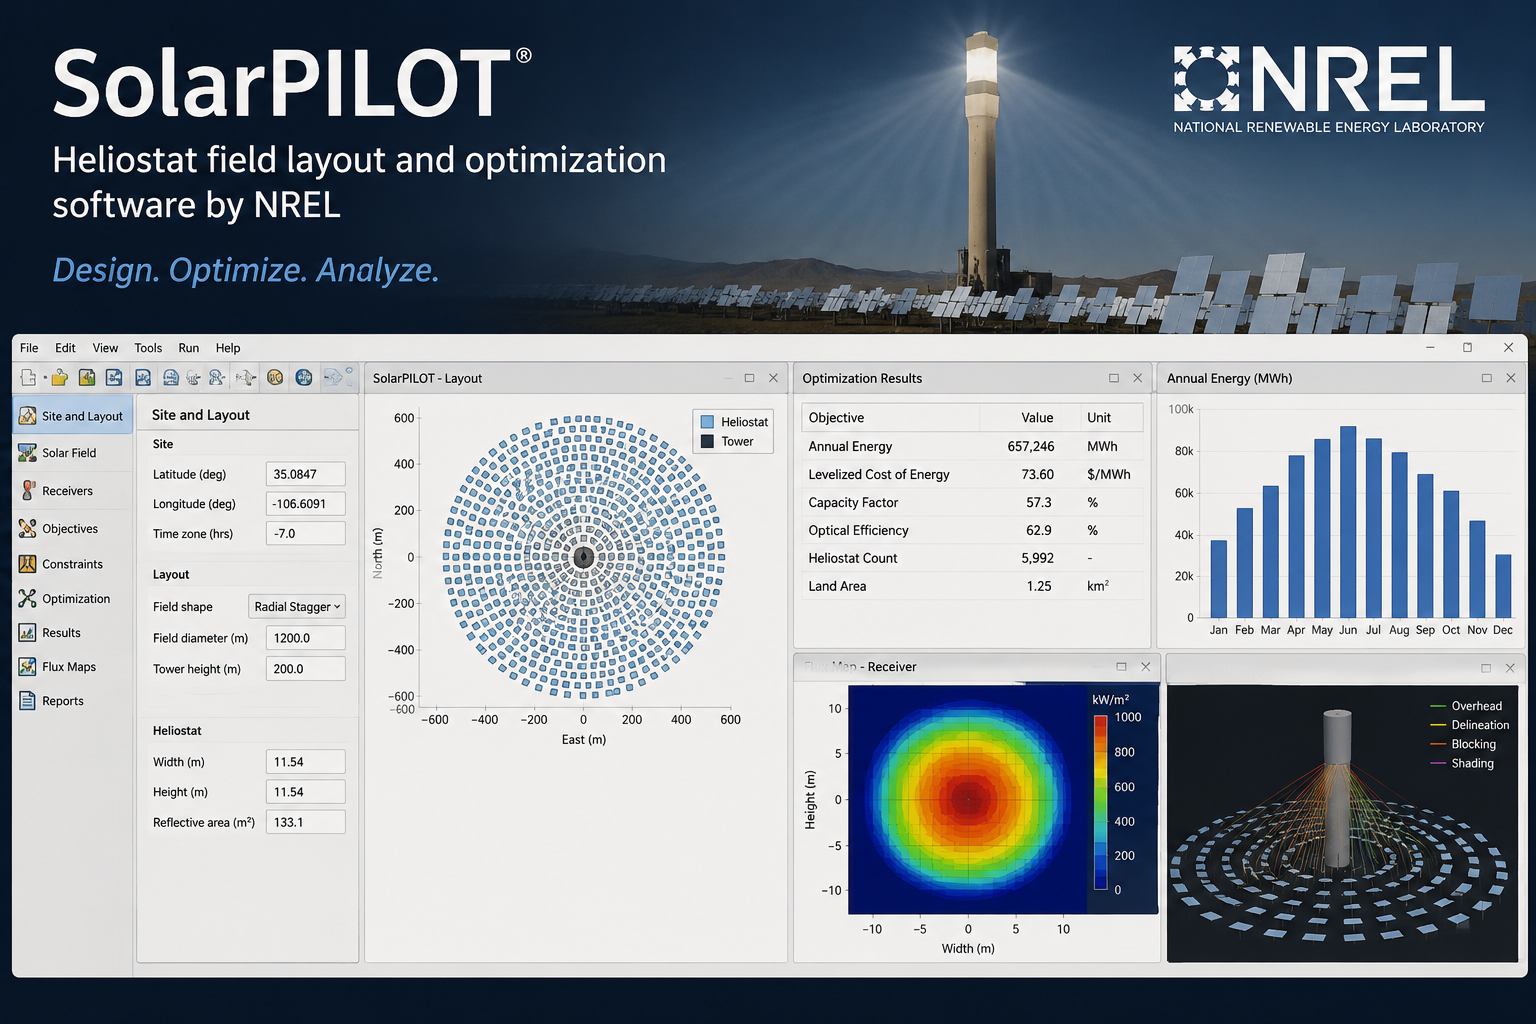Open the Reports sidebar page

pyautogui.click(x=72, y=701)
